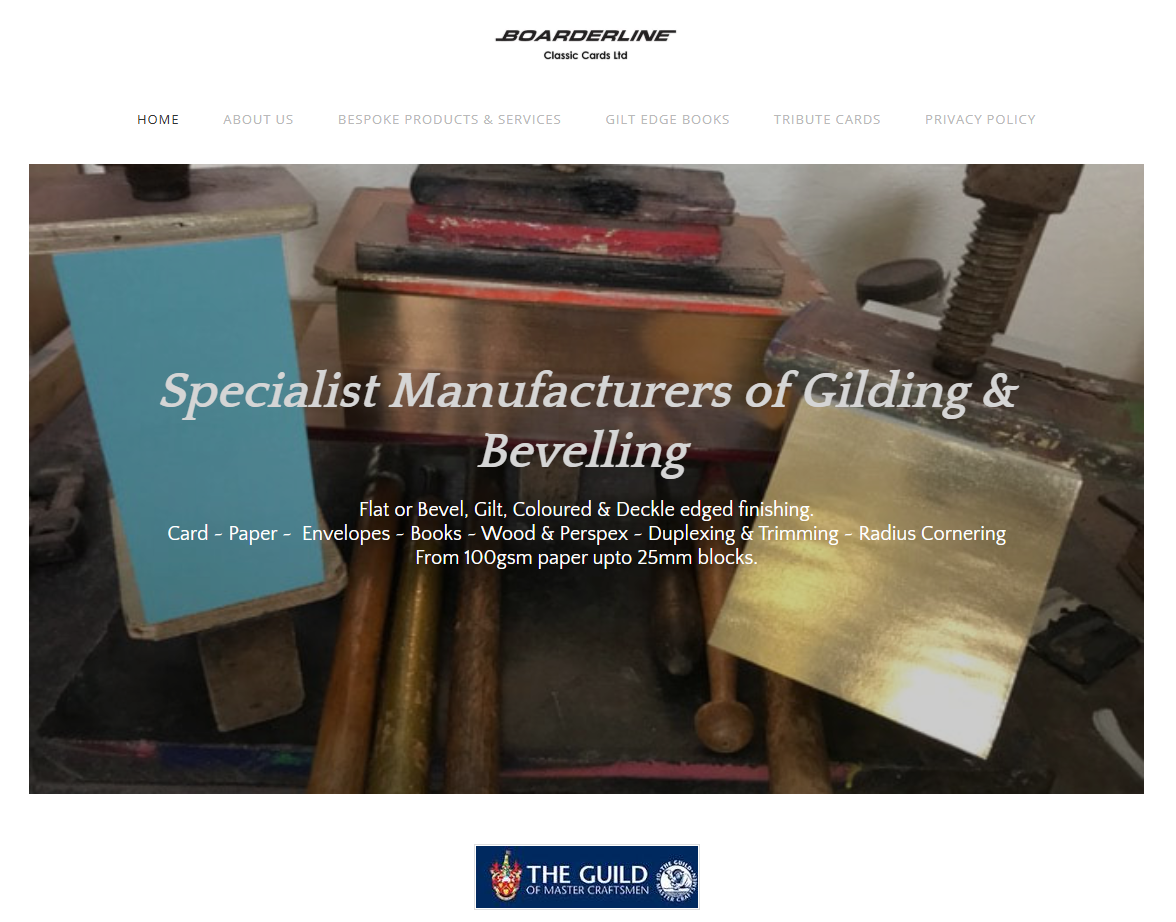Open Bespoke Products & Services menu item
This screenshot has height=922, width=1176.
(449, 119)
